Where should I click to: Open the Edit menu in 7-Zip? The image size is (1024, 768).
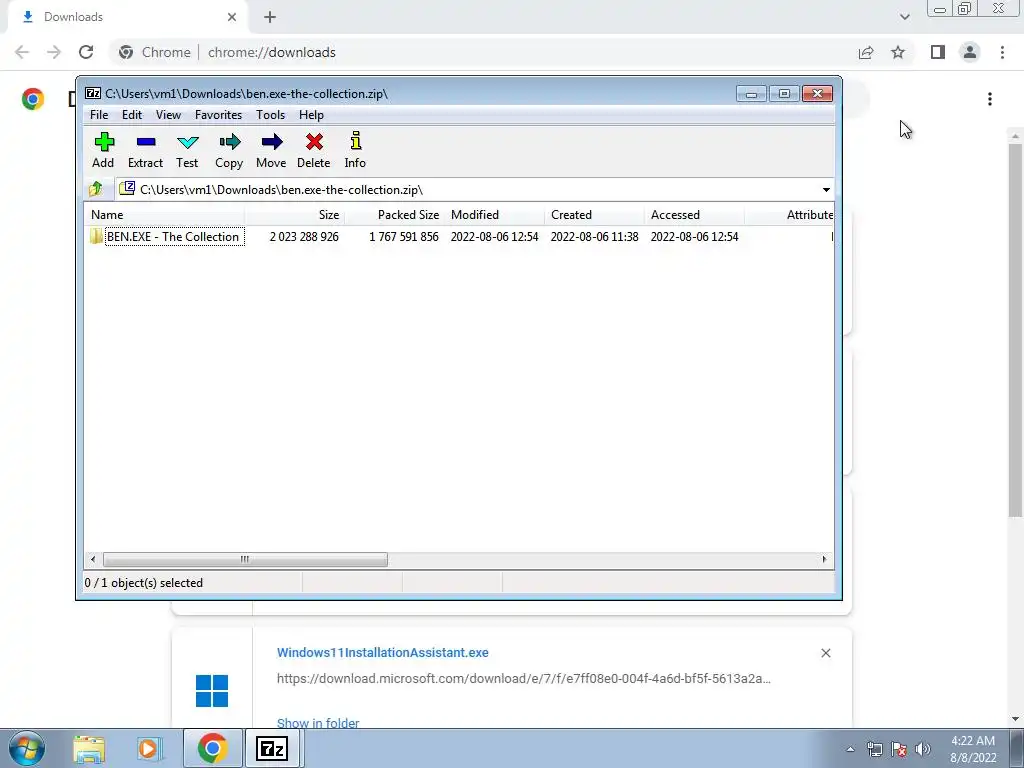pos(132,115)
